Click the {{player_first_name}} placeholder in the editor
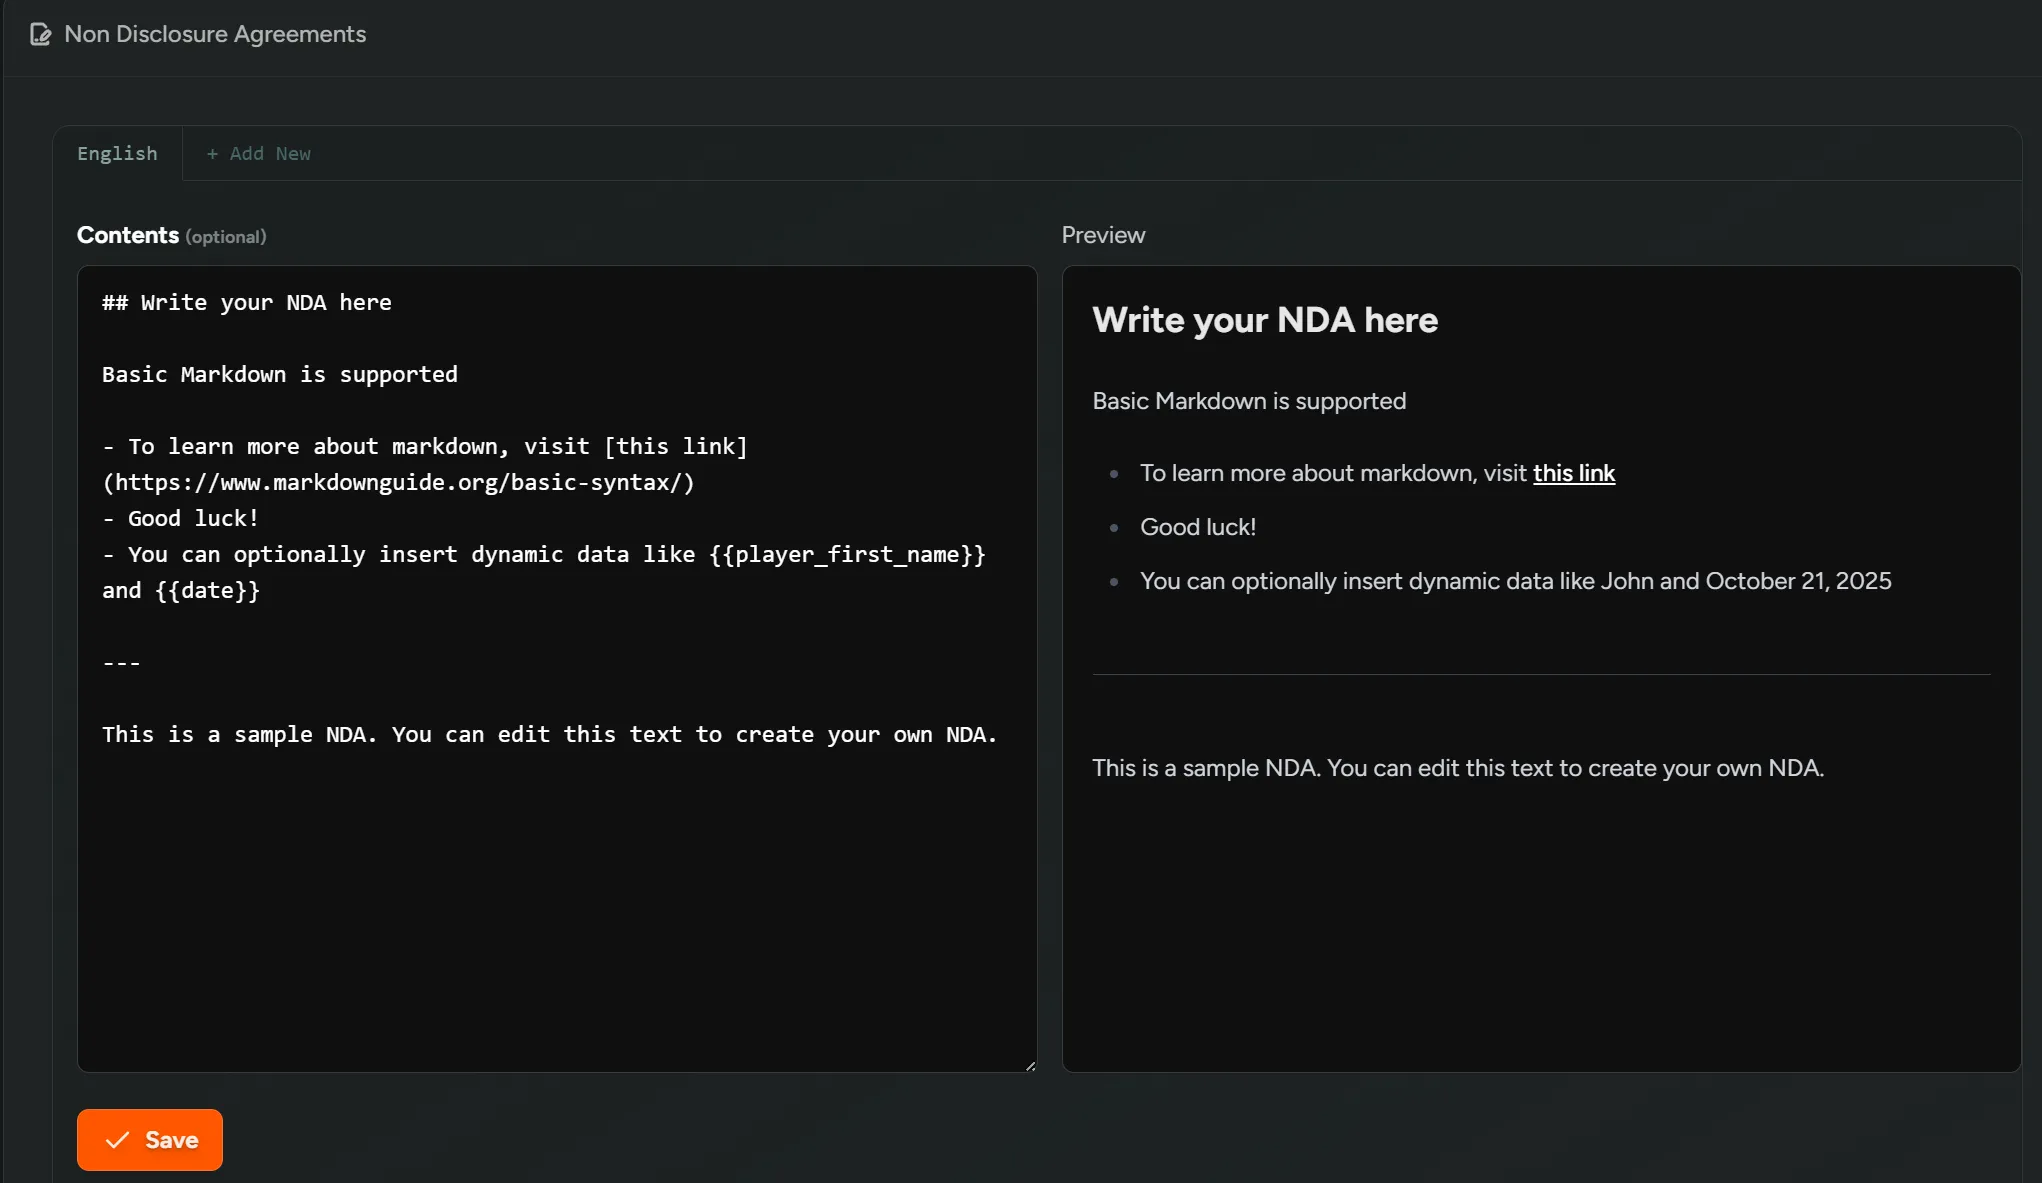Image resolution: width=2042 pixels, height=1183 pixels. coord(847,555)
